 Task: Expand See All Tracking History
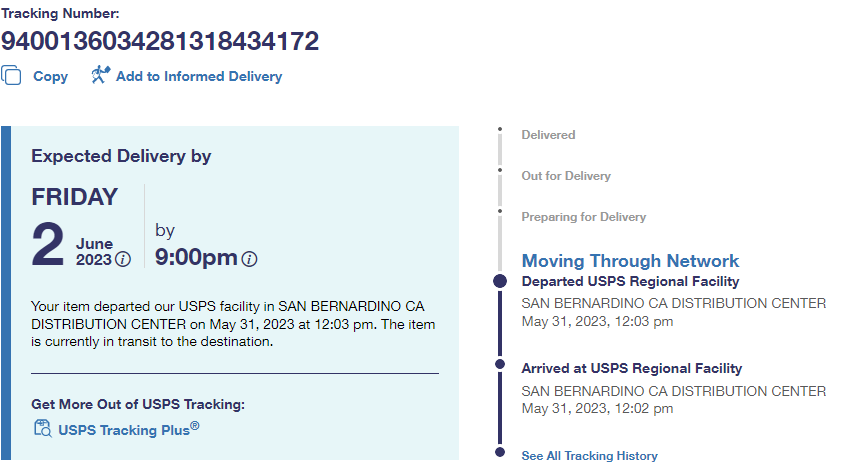[589, 456]
